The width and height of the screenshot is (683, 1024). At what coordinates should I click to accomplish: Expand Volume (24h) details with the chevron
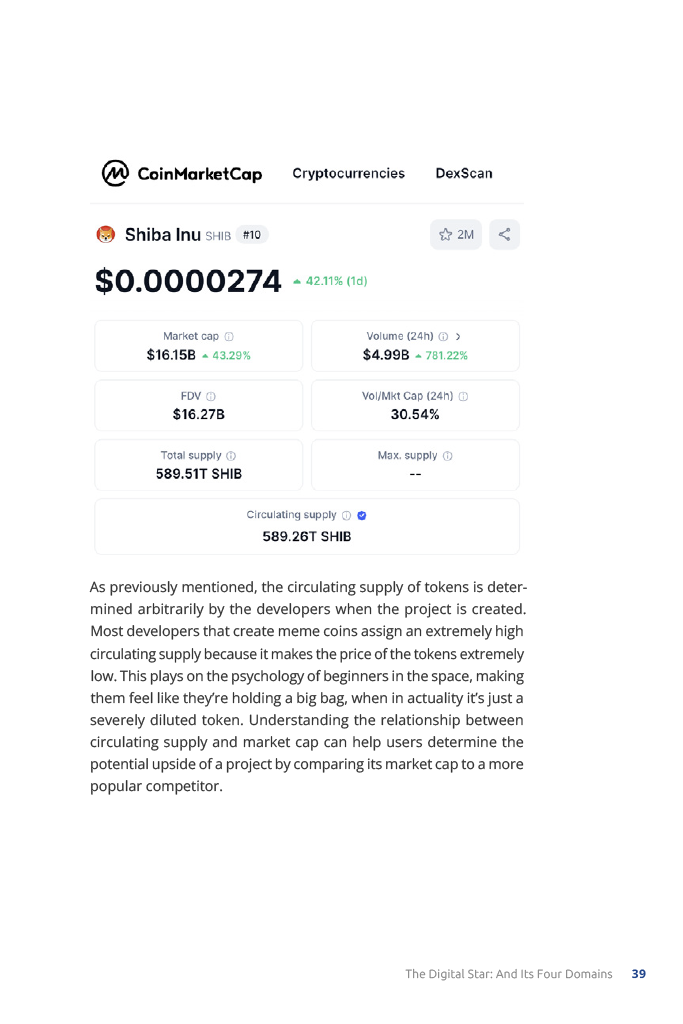tap(458, 337)
